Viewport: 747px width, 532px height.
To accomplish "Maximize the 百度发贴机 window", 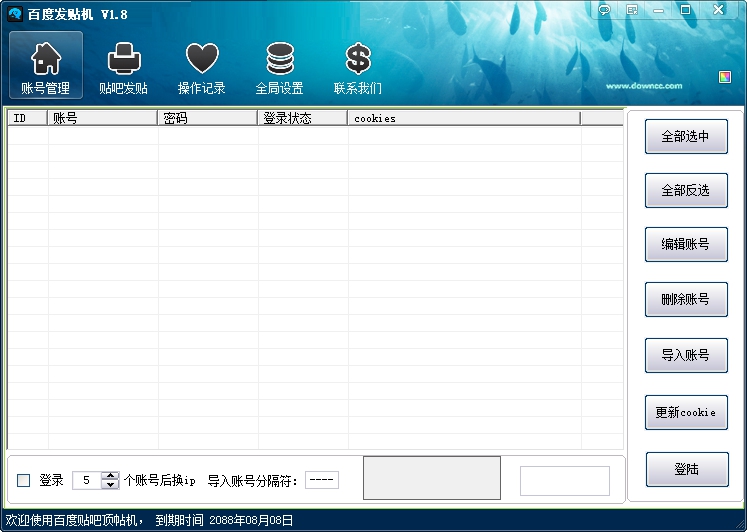I will (685, 10).
